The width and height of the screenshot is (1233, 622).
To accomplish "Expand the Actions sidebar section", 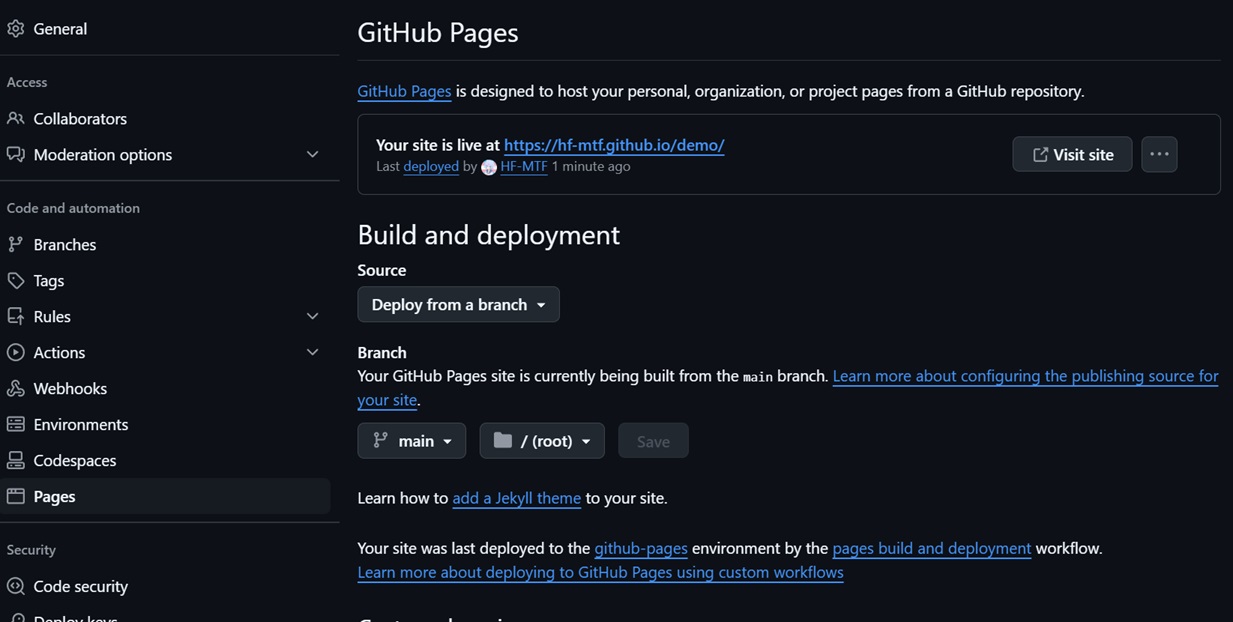I will click(x=312, y=353).
